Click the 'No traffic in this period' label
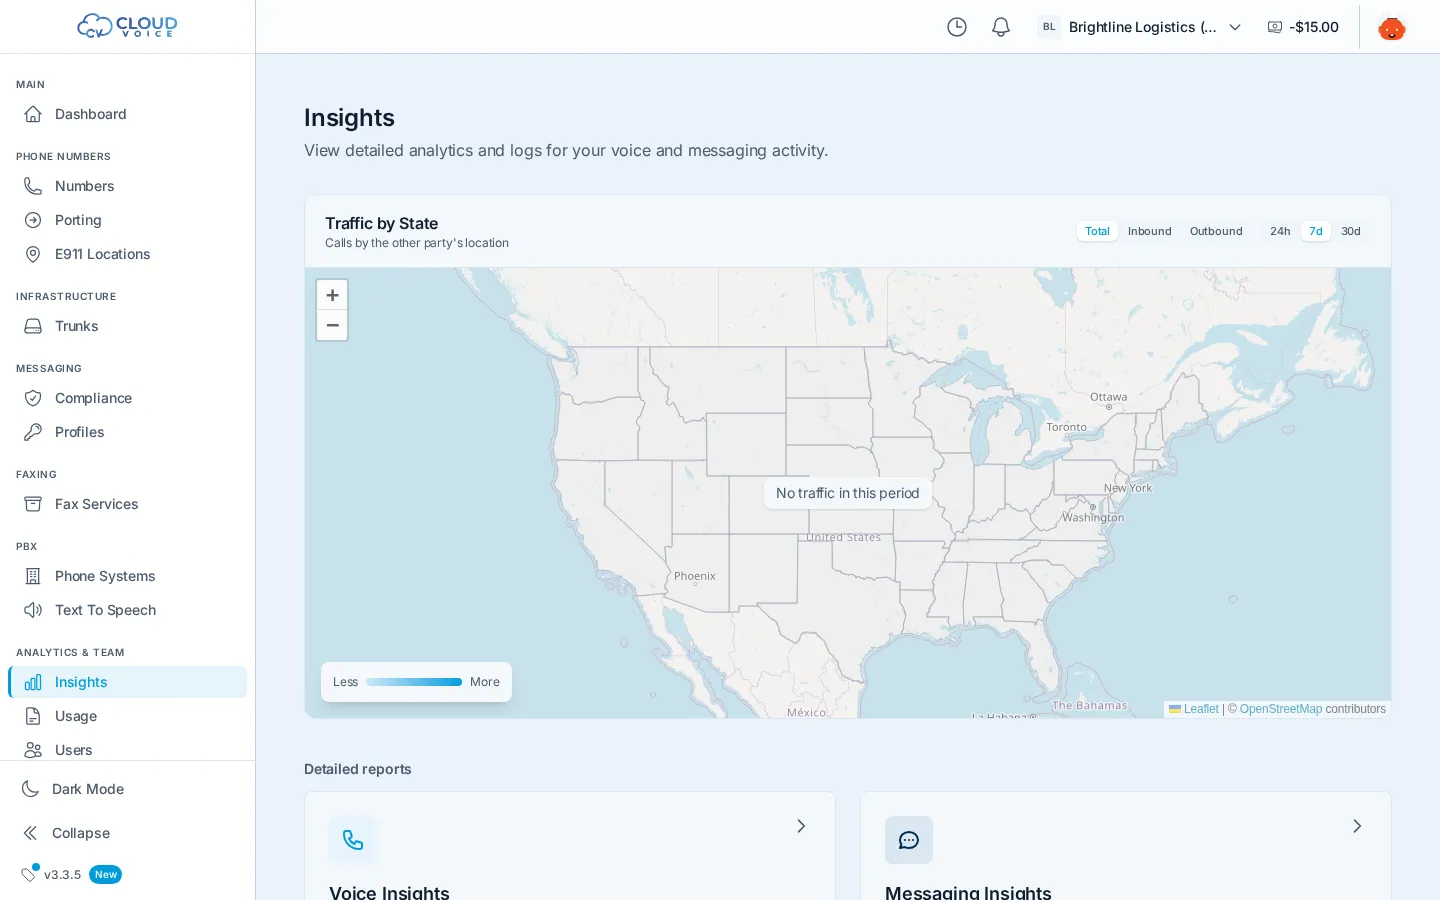Screen dimensions: 1440x900 coord(847,493)
